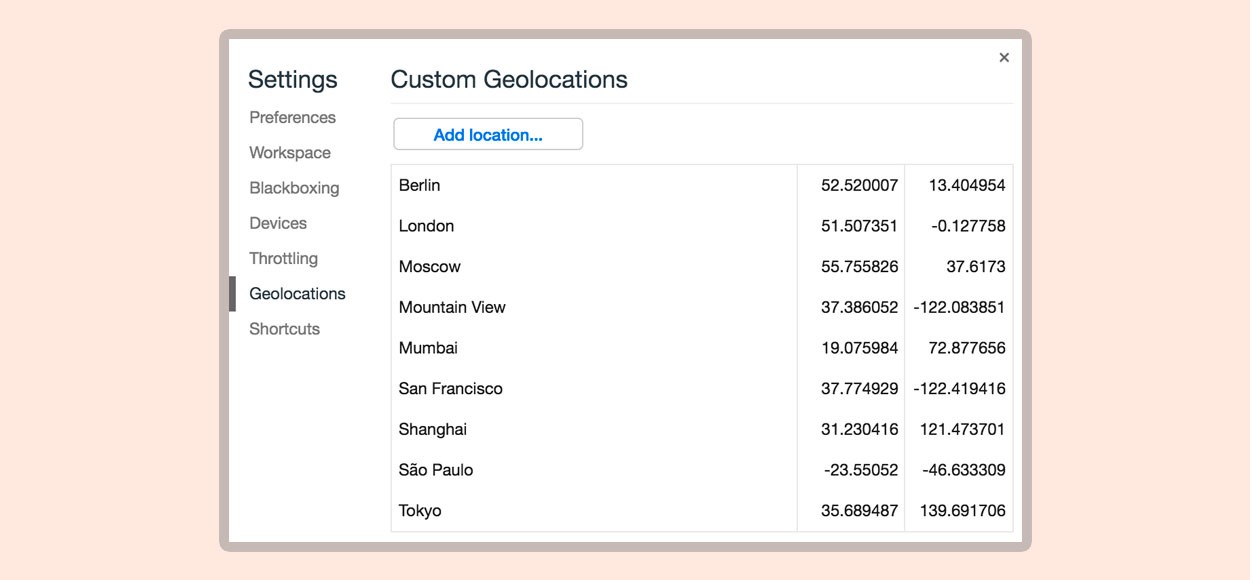Screen dimensions: 1250x580
Task: Go to the Devices settings
Action: [x=278, y=223]
